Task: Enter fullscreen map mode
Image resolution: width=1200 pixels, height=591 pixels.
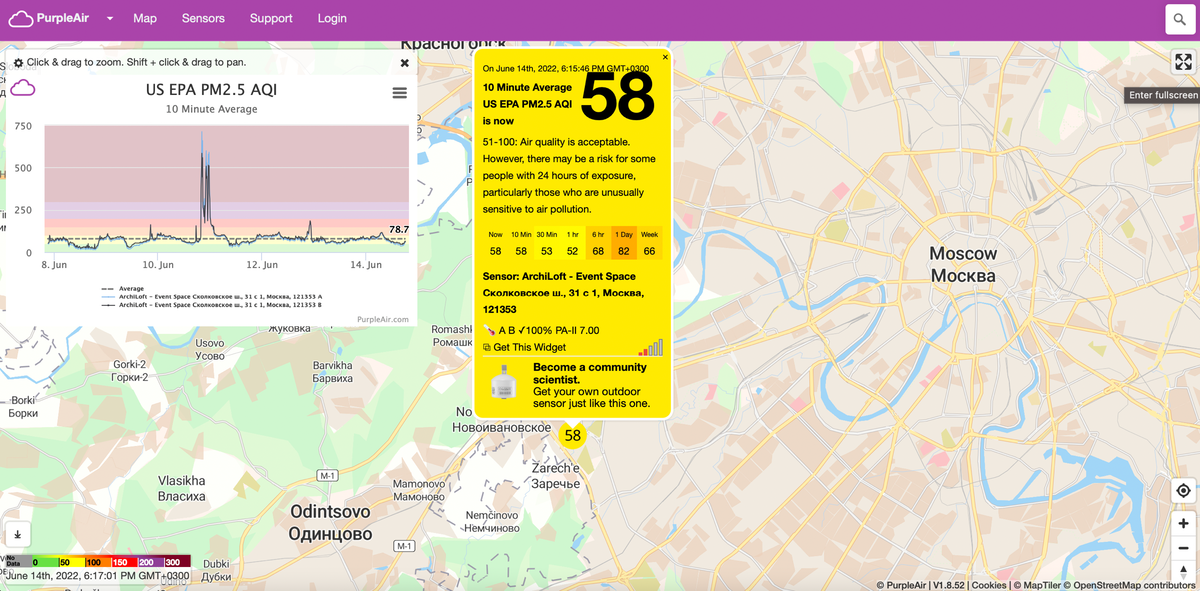Action: click(1183, 62)
